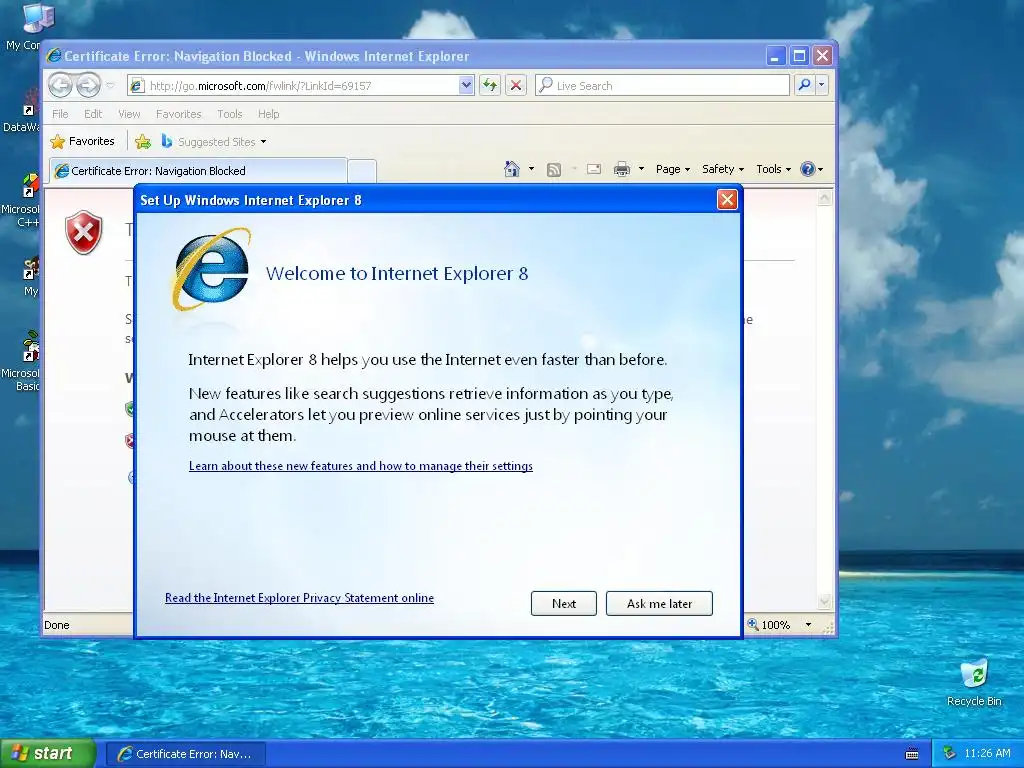Viewport: 1024px width, 768px height.
Task: Open the Edit menu
Action: click(93, 114)
